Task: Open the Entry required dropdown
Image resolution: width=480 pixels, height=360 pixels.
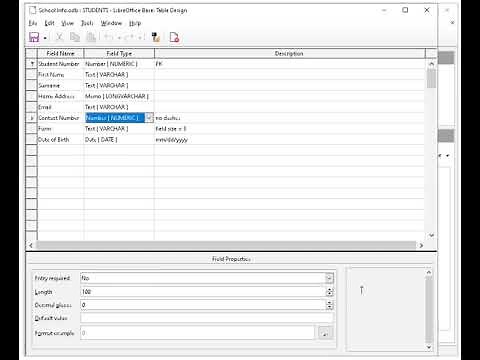Action: click(329, 278)
